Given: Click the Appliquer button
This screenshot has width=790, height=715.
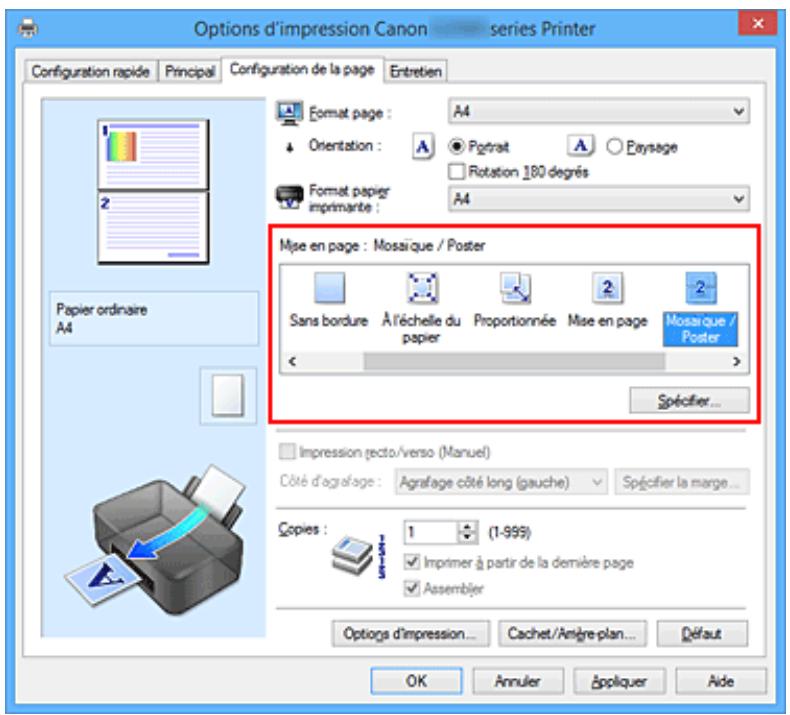Looking at the screenshot, I should pyautogui.click(x=619, y=681).
